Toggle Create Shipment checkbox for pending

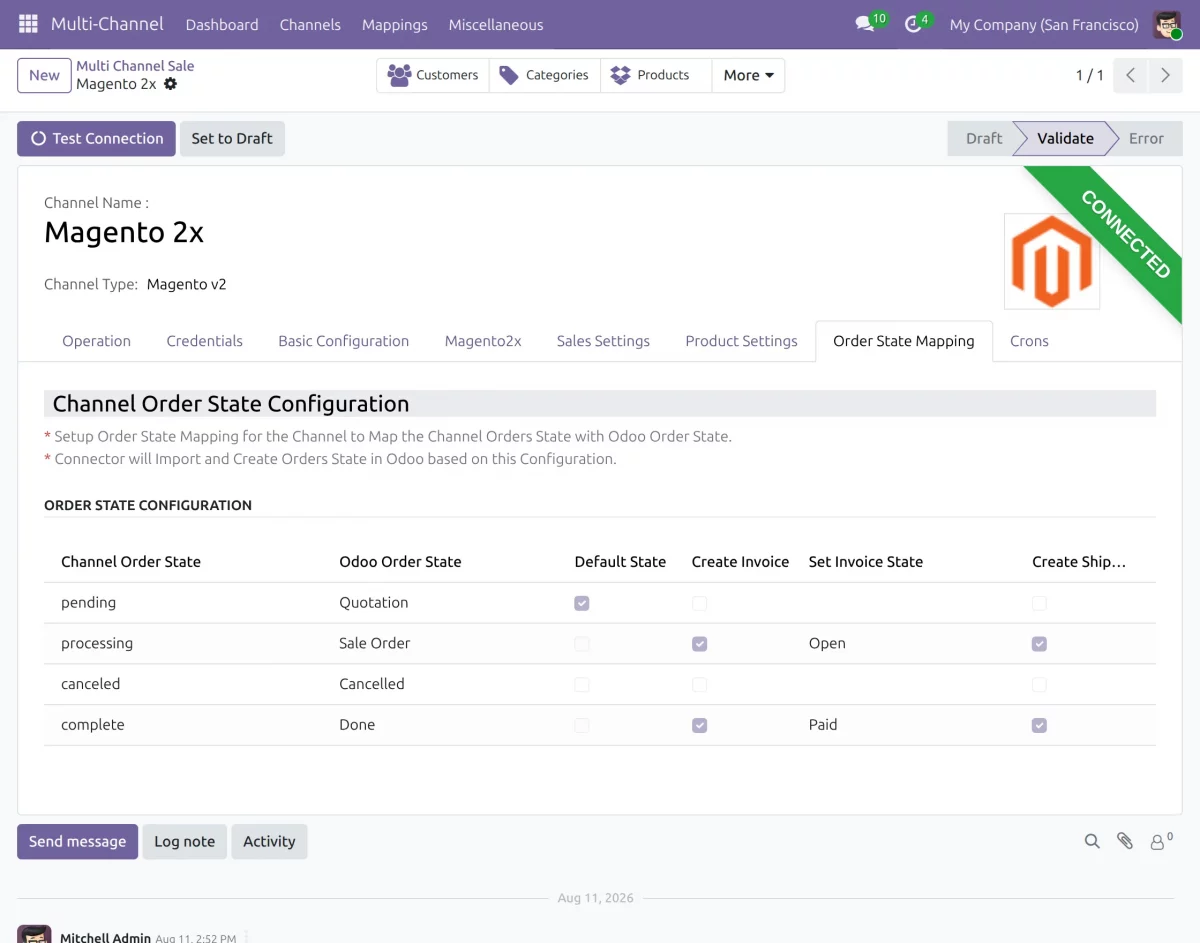tap(1039, 603)
